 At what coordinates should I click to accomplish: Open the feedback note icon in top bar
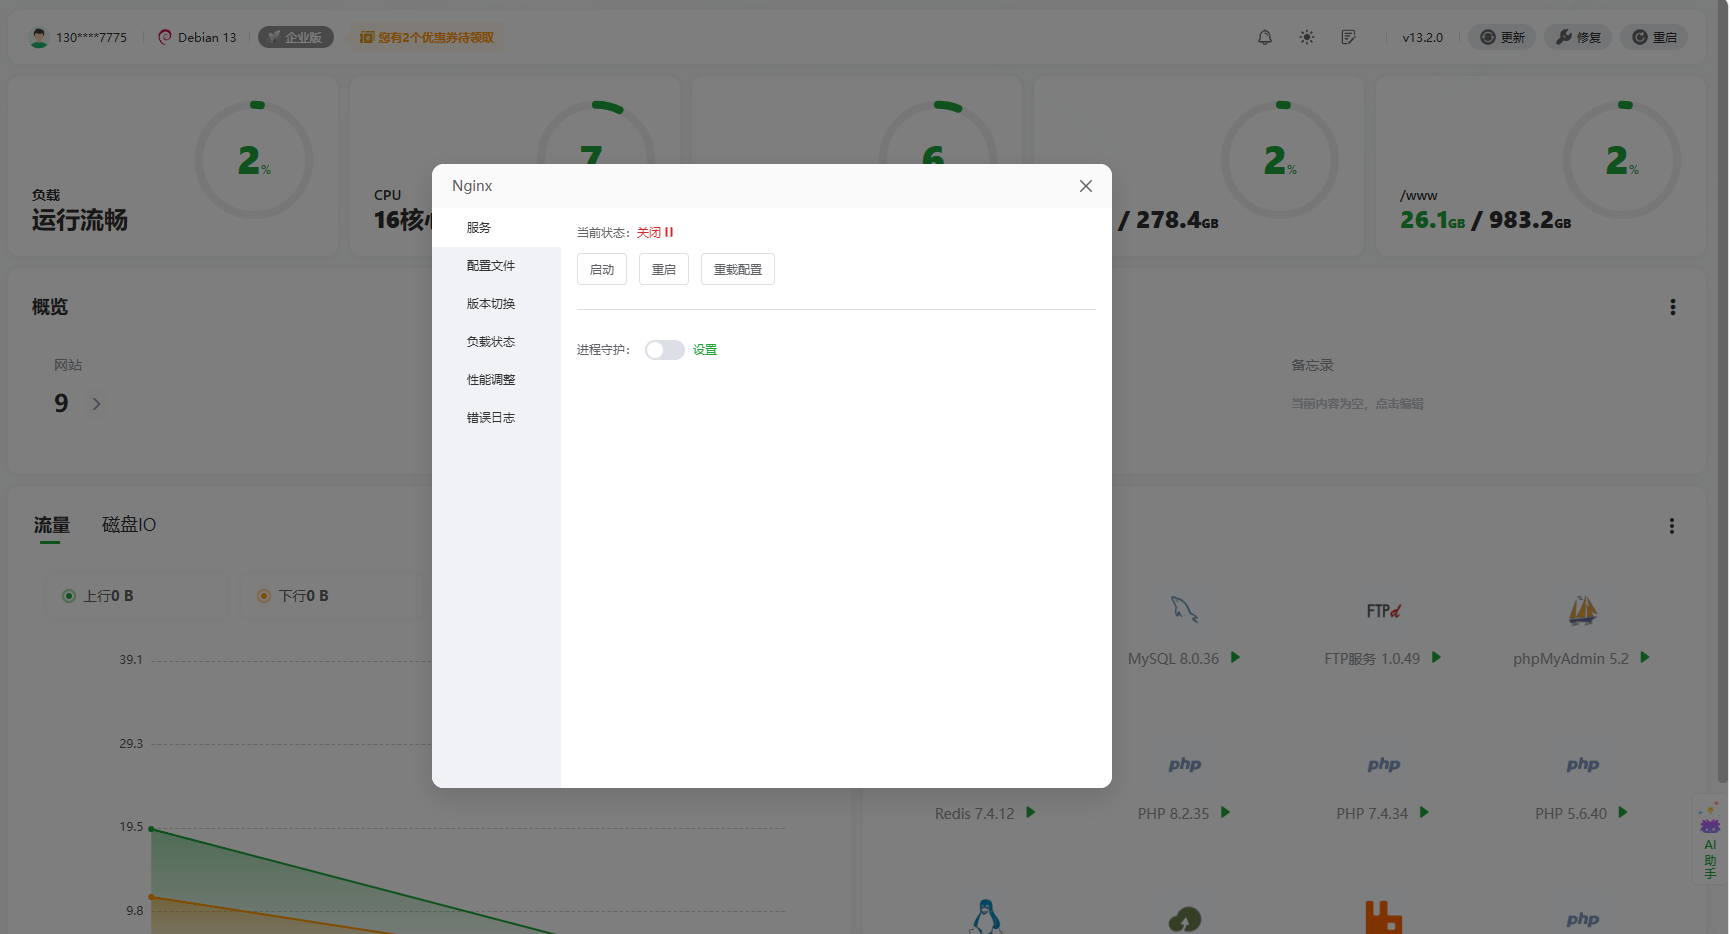1349,37
